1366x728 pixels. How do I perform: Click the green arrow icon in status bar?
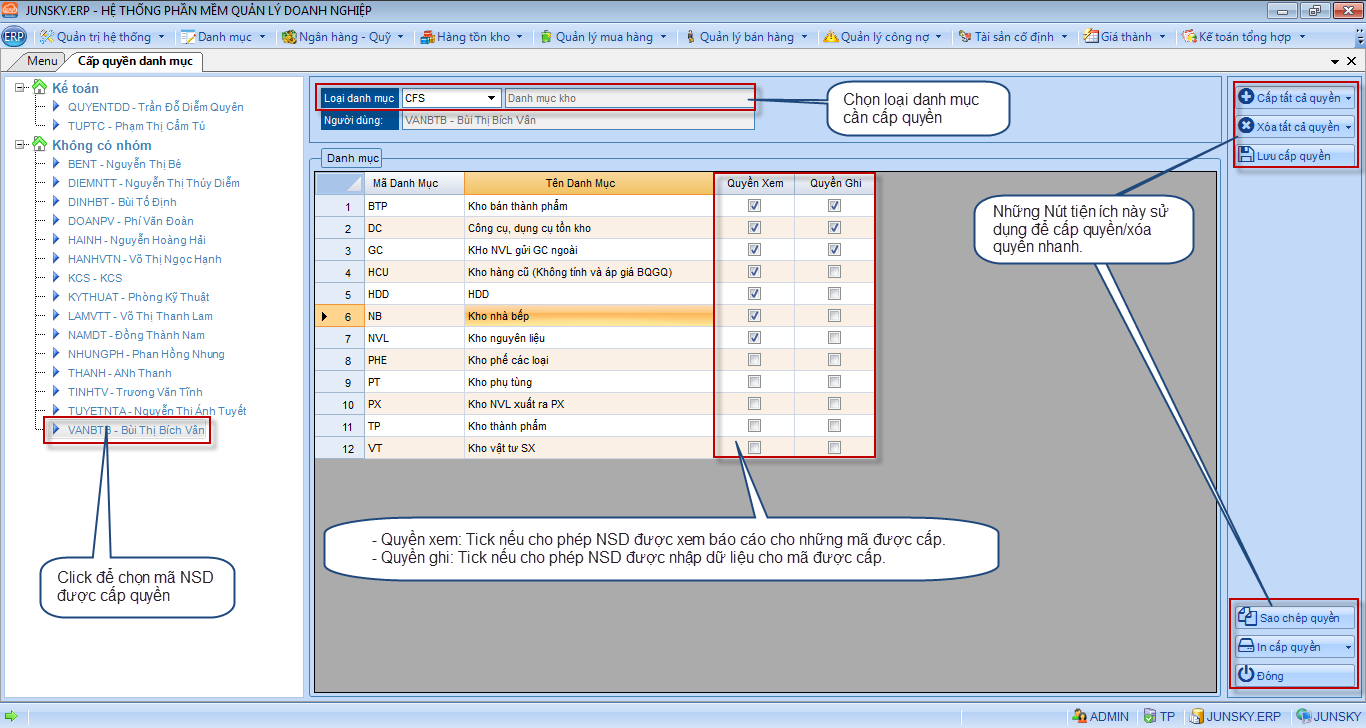(11, 716)
